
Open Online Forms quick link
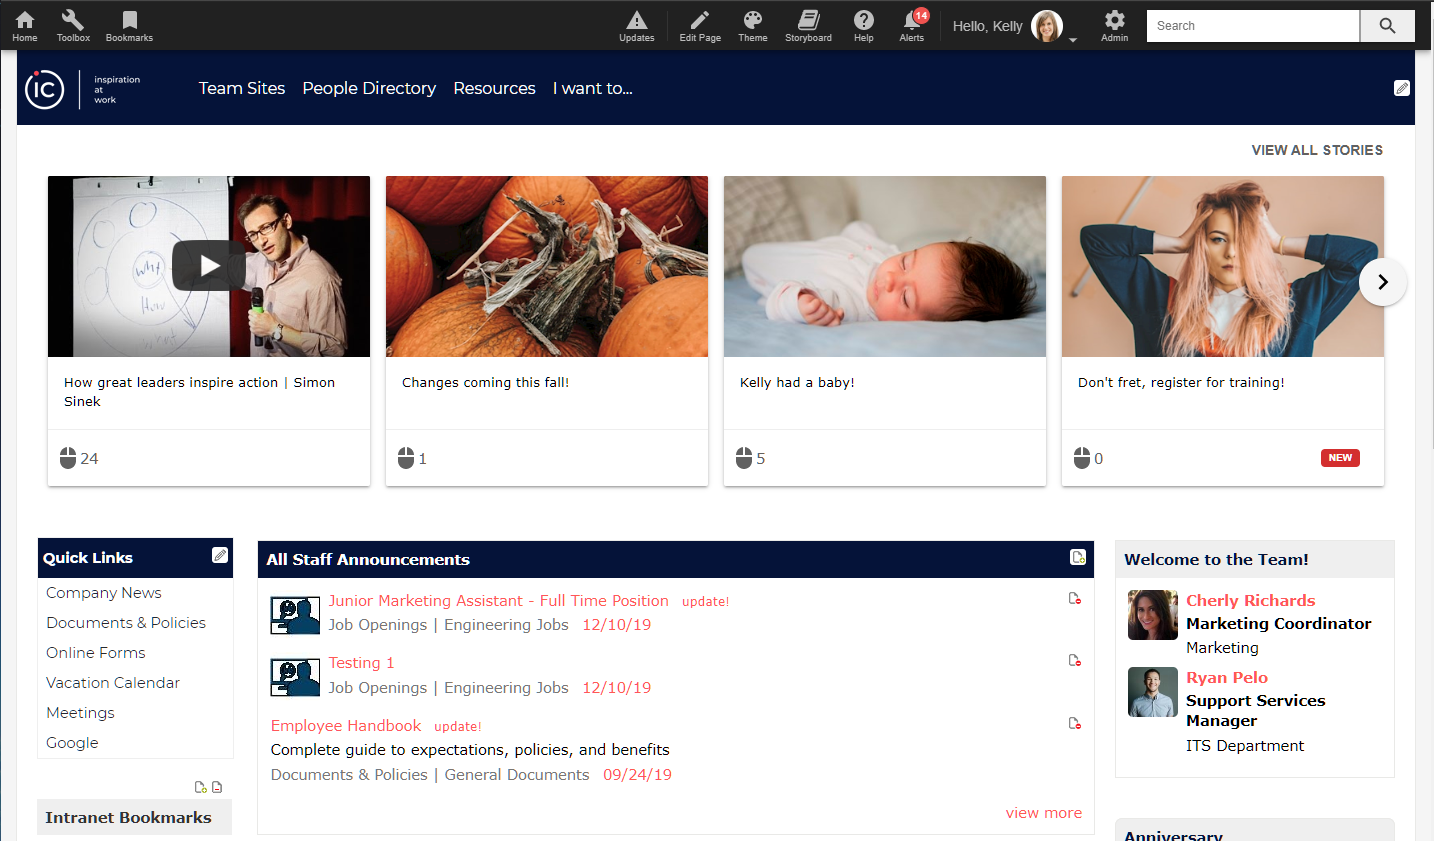point(96,653)
